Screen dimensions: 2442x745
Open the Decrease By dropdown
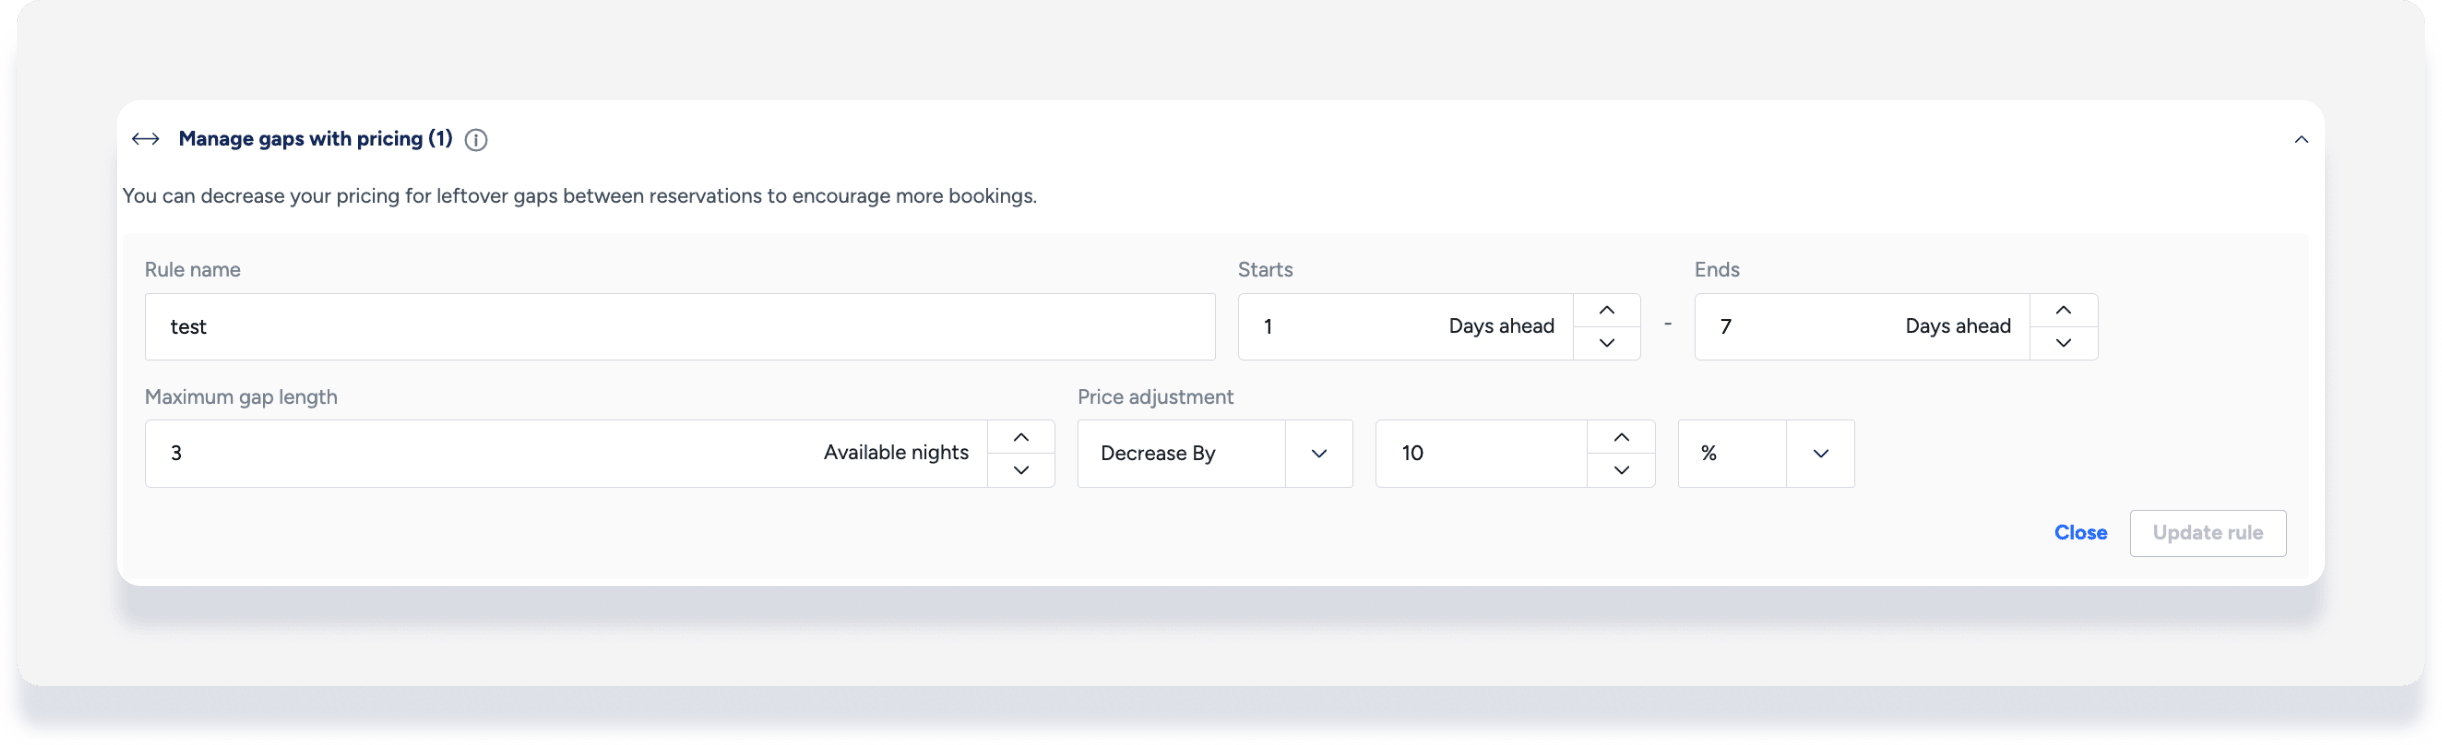(x=1214, y=454)
